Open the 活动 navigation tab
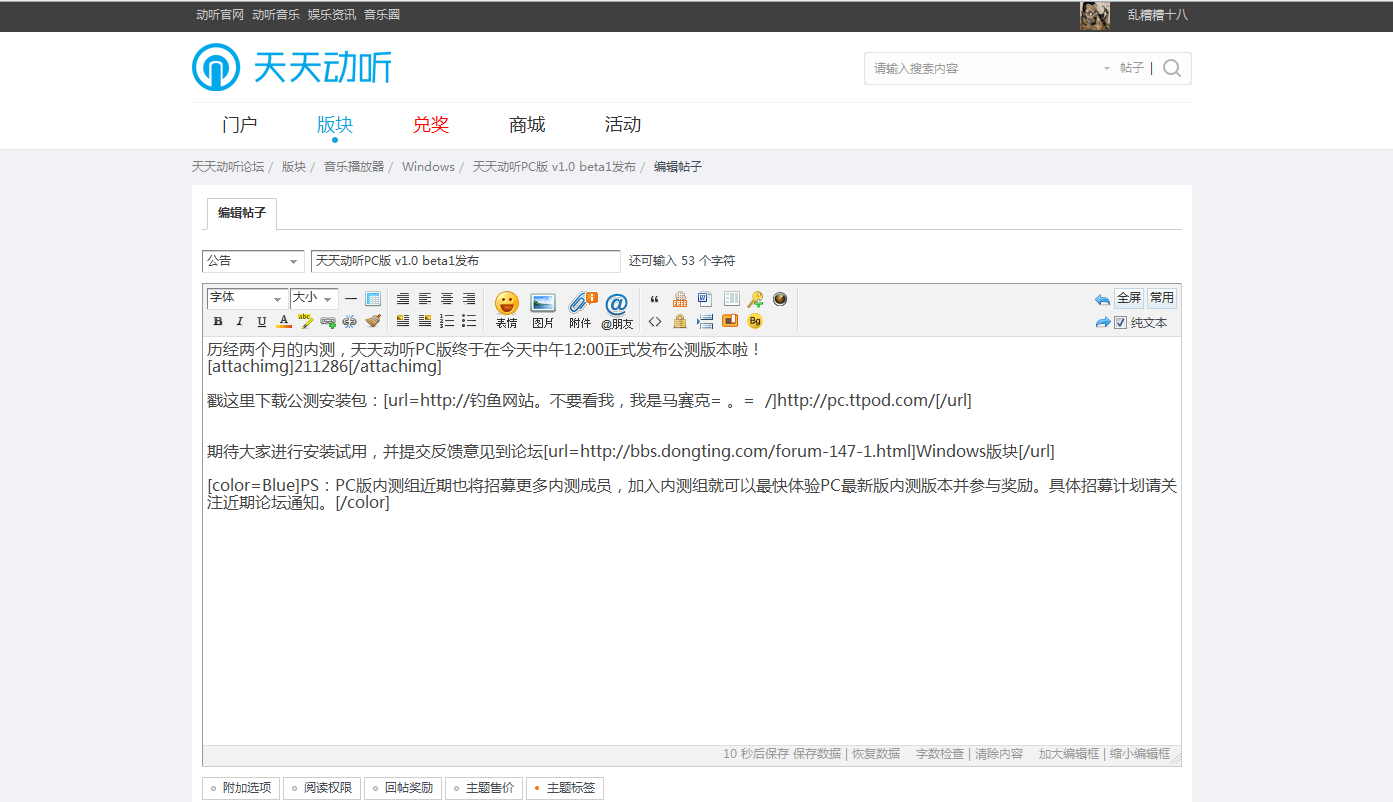Screen dimensions: 1393x802 (x=623, y=125)
